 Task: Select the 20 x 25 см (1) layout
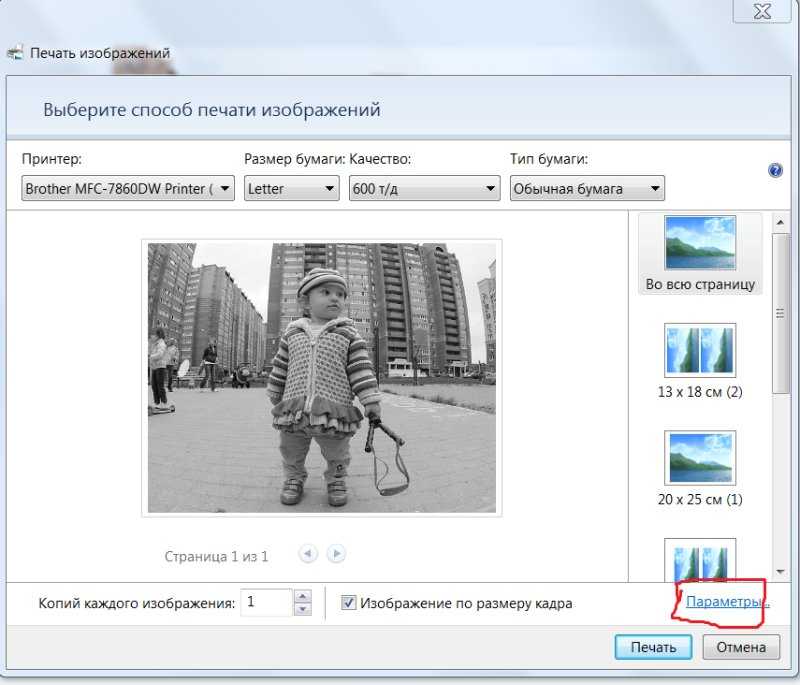[x=700, y=469]
